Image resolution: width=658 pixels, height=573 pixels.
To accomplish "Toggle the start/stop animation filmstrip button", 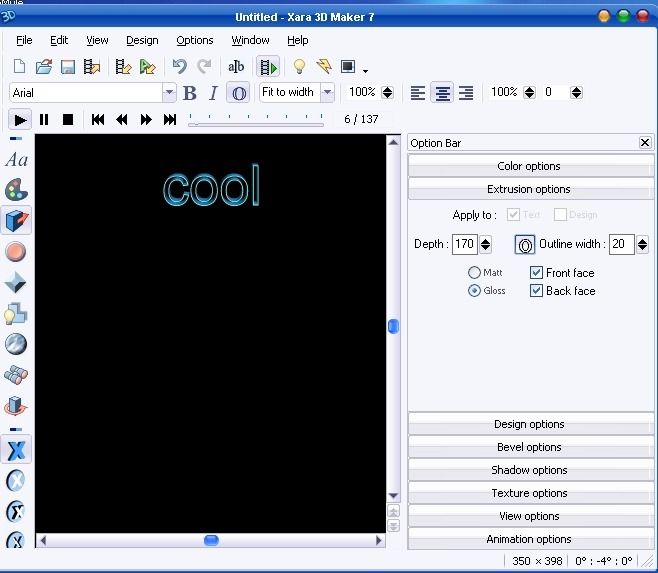I will [x=268, y=67].
